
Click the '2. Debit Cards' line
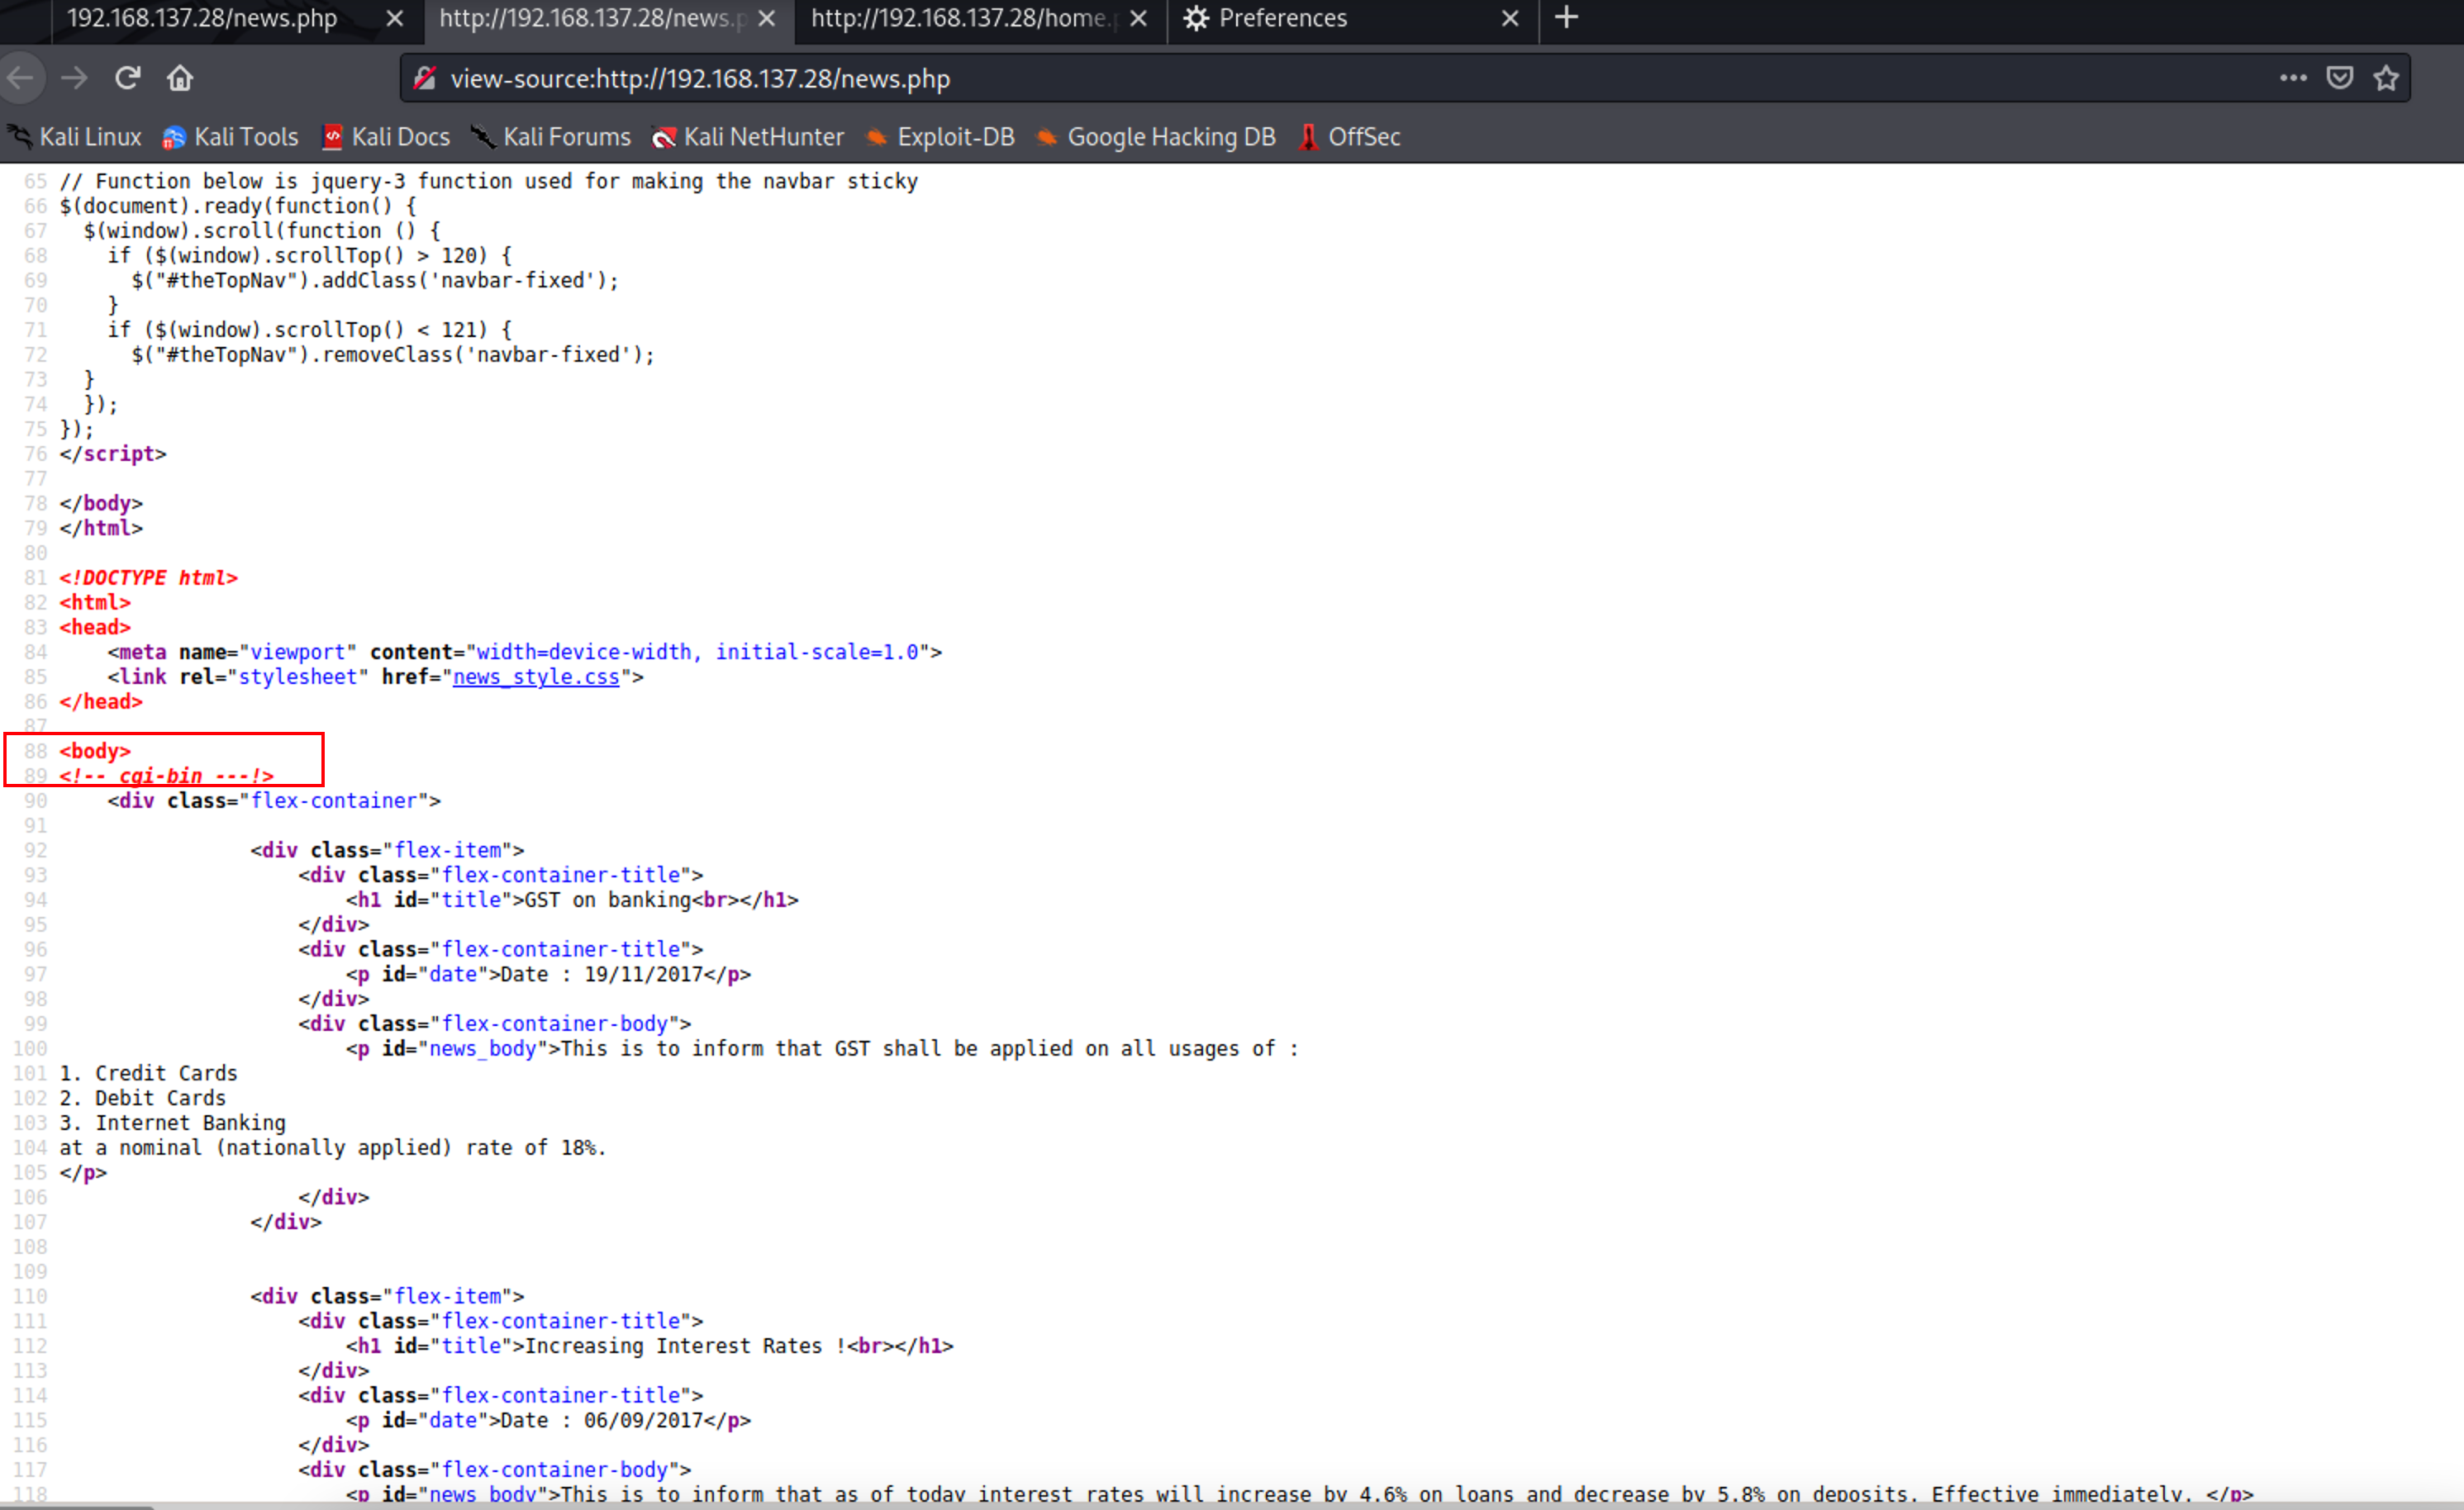tap(142, 1098)
